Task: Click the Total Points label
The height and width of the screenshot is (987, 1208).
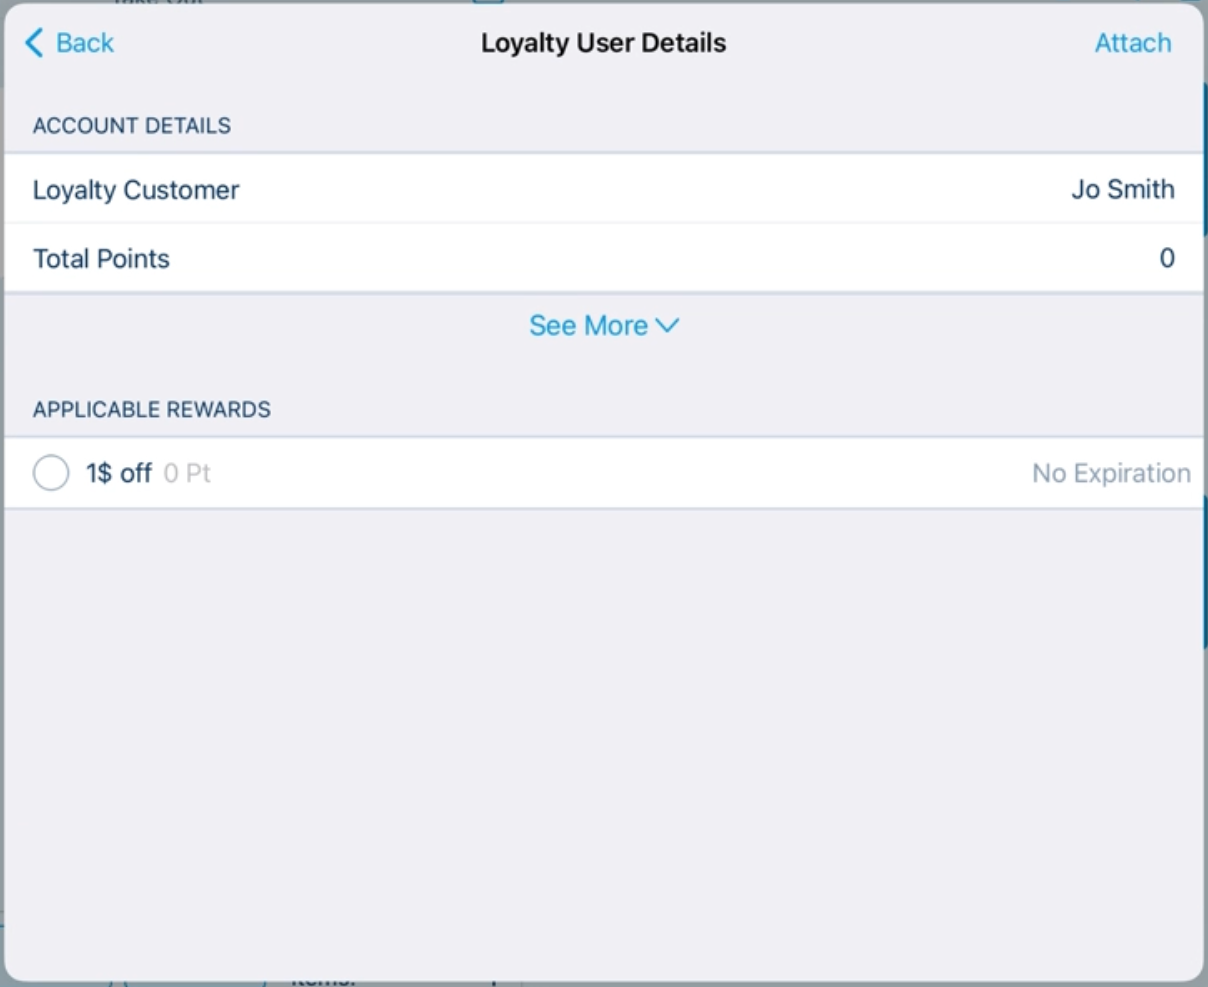Action: [101, 259]
